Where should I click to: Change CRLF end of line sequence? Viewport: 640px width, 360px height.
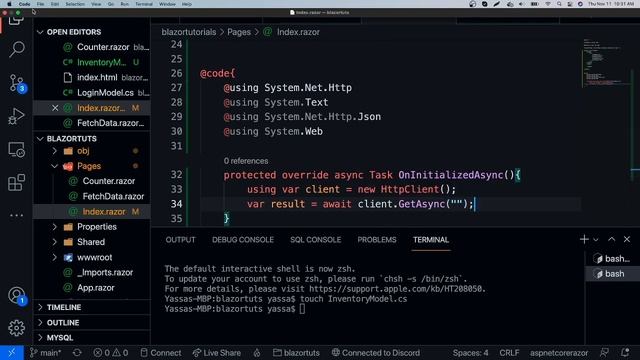pyautogui.click(x=509, y=353)
